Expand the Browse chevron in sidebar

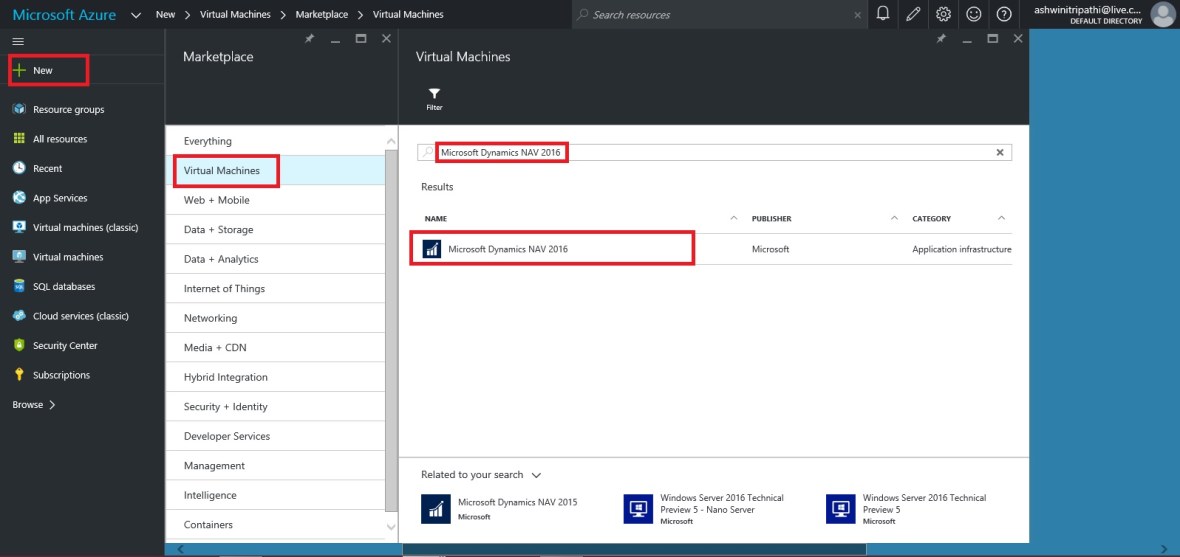pyautogui.click(x=52, y=405)
